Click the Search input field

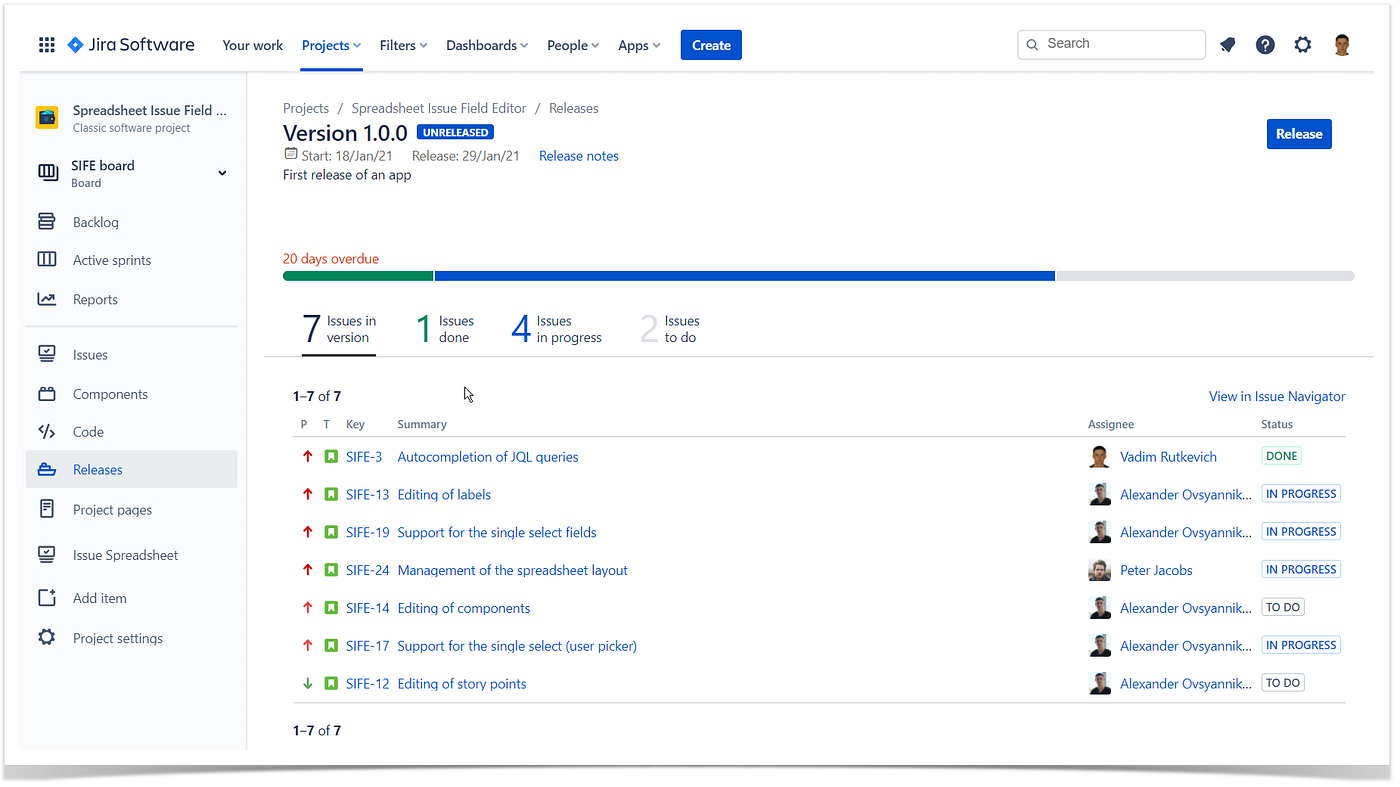tap(1111, 44)
